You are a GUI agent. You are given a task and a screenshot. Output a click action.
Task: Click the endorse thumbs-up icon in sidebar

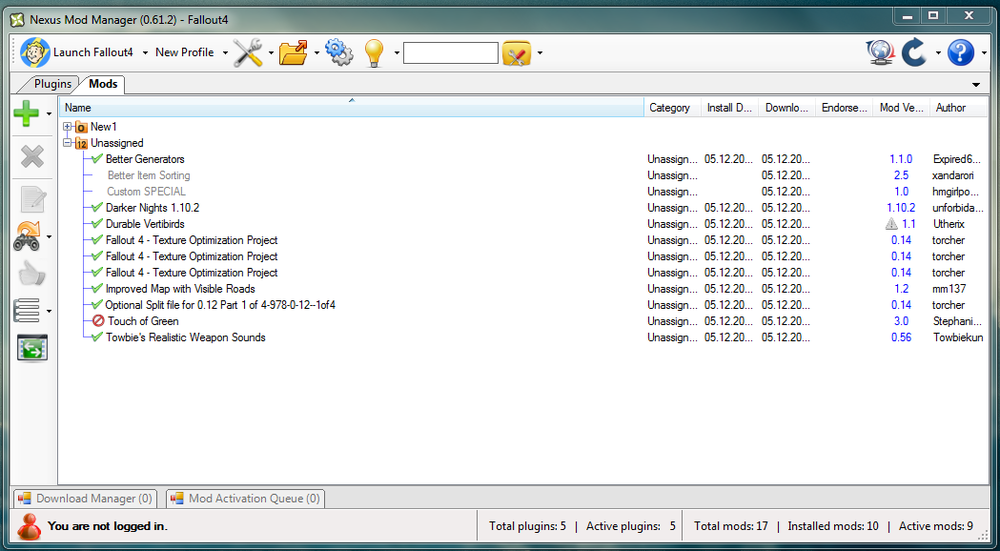(32, 273)
